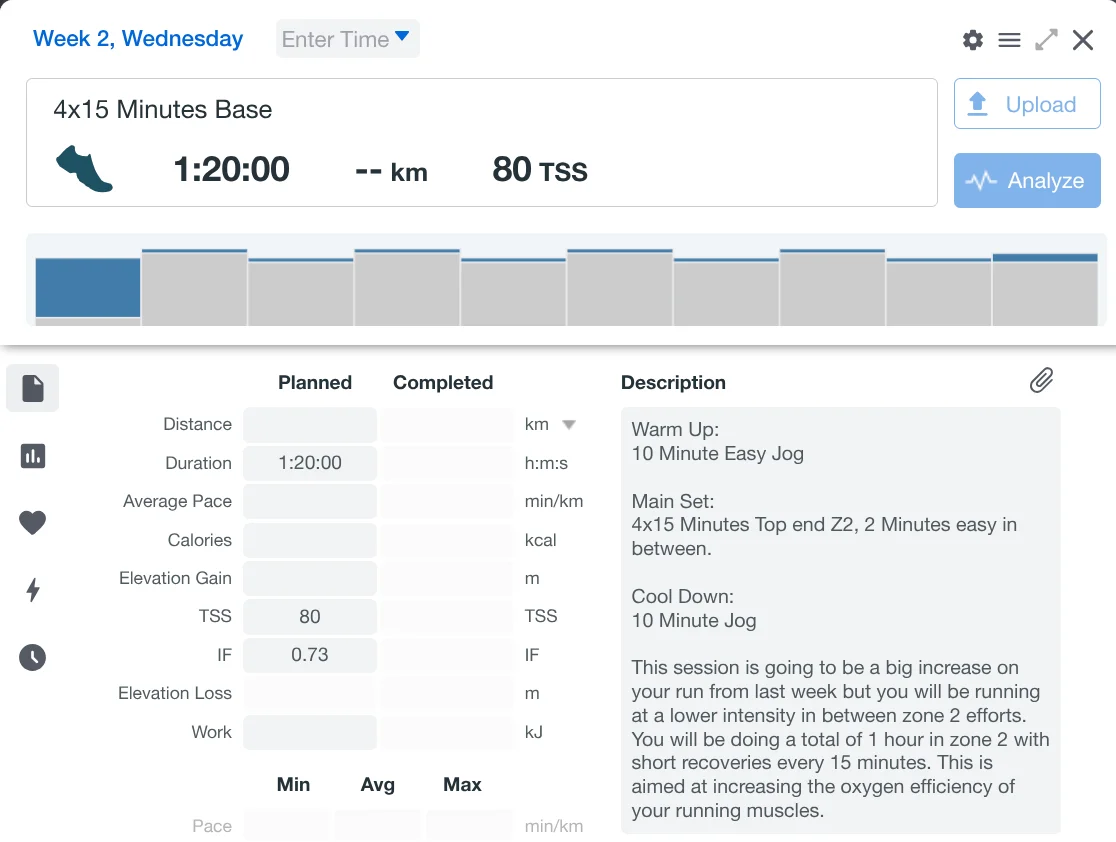Select the running shoe sport icon
Screen dimensions: 1116x842
pos(85,169)
